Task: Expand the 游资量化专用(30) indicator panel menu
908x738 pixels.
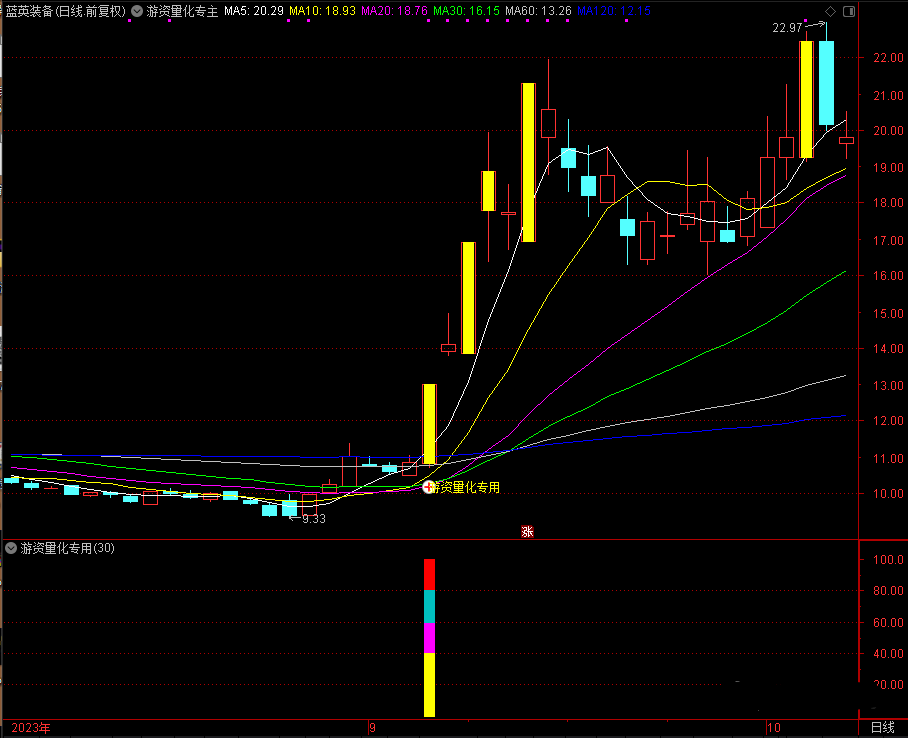Action: 11,548
